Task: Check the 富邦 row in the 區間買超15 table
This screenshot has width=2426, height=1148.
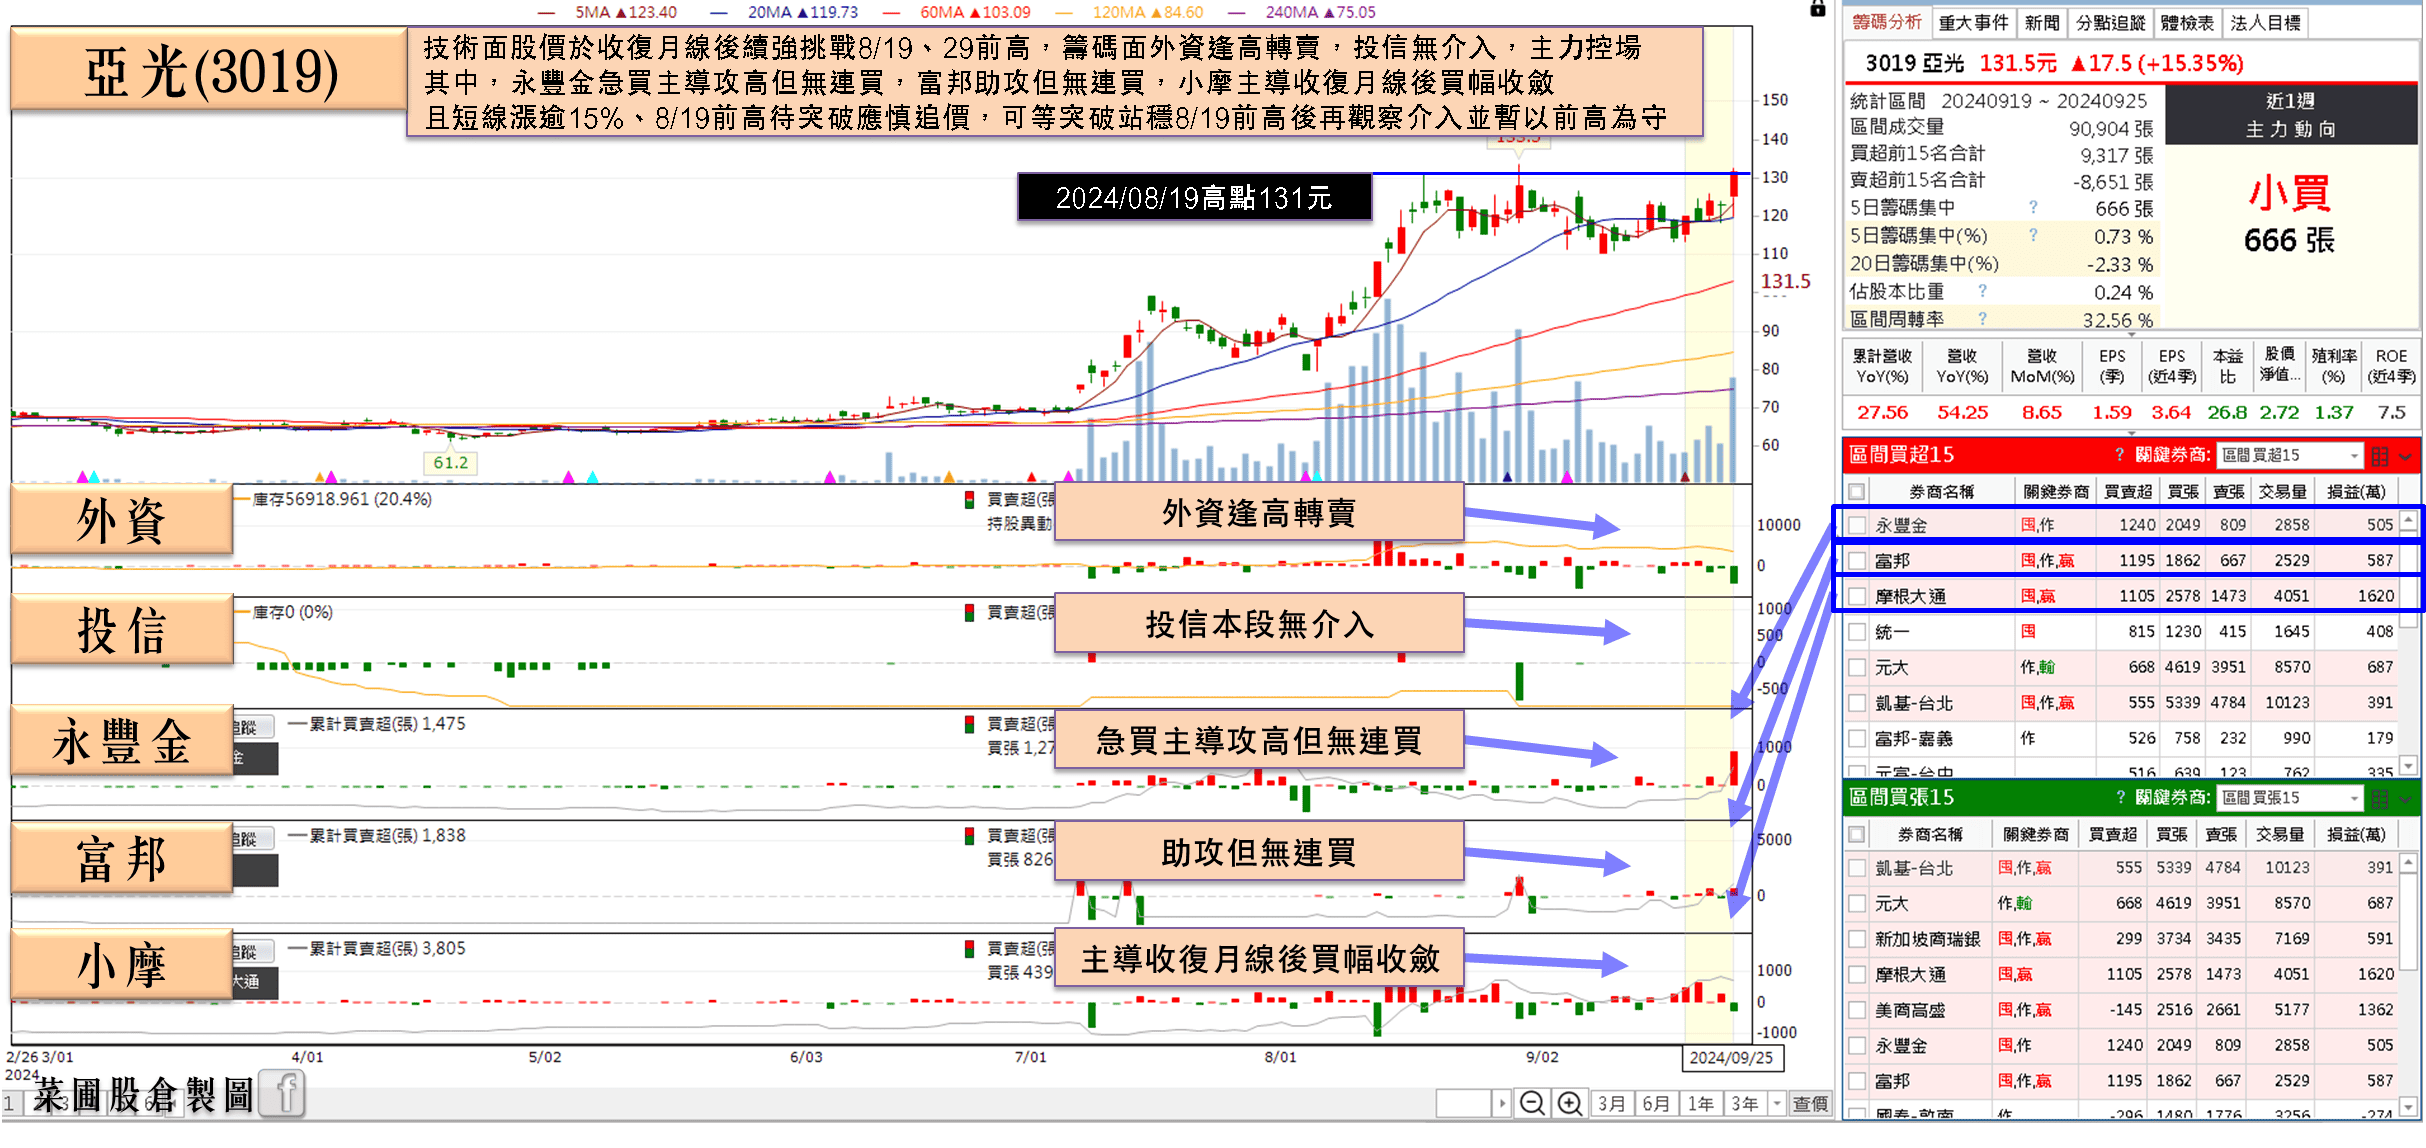Action: tap(1857, 561)
